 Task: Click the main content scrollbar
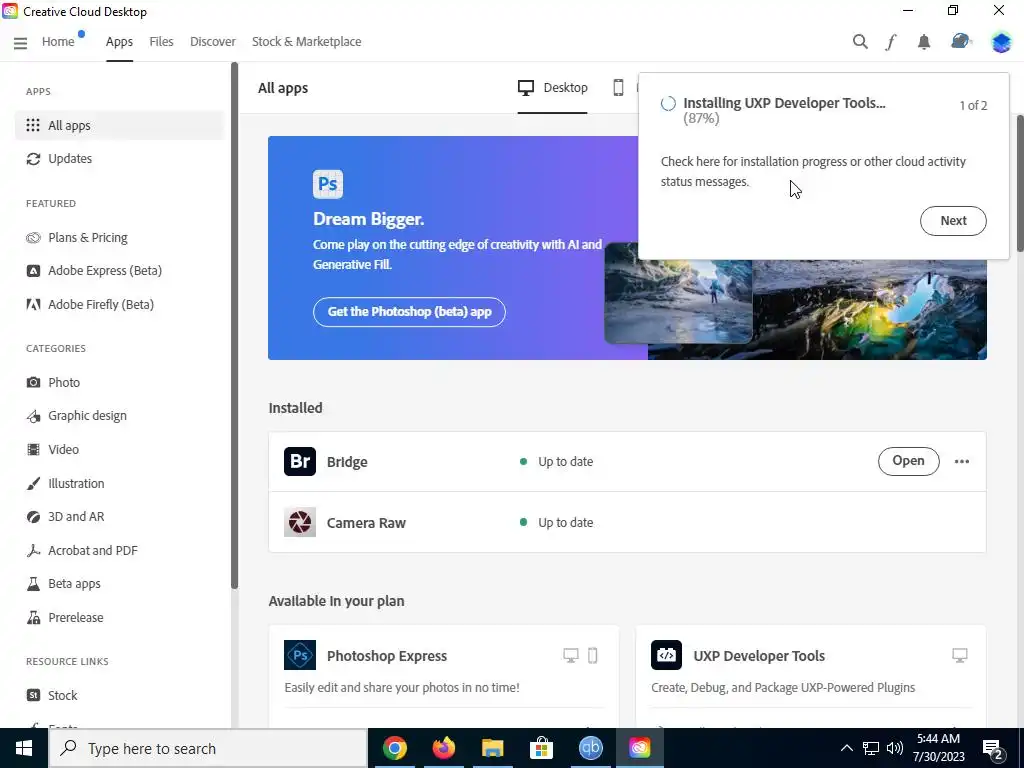point(1019,183)
